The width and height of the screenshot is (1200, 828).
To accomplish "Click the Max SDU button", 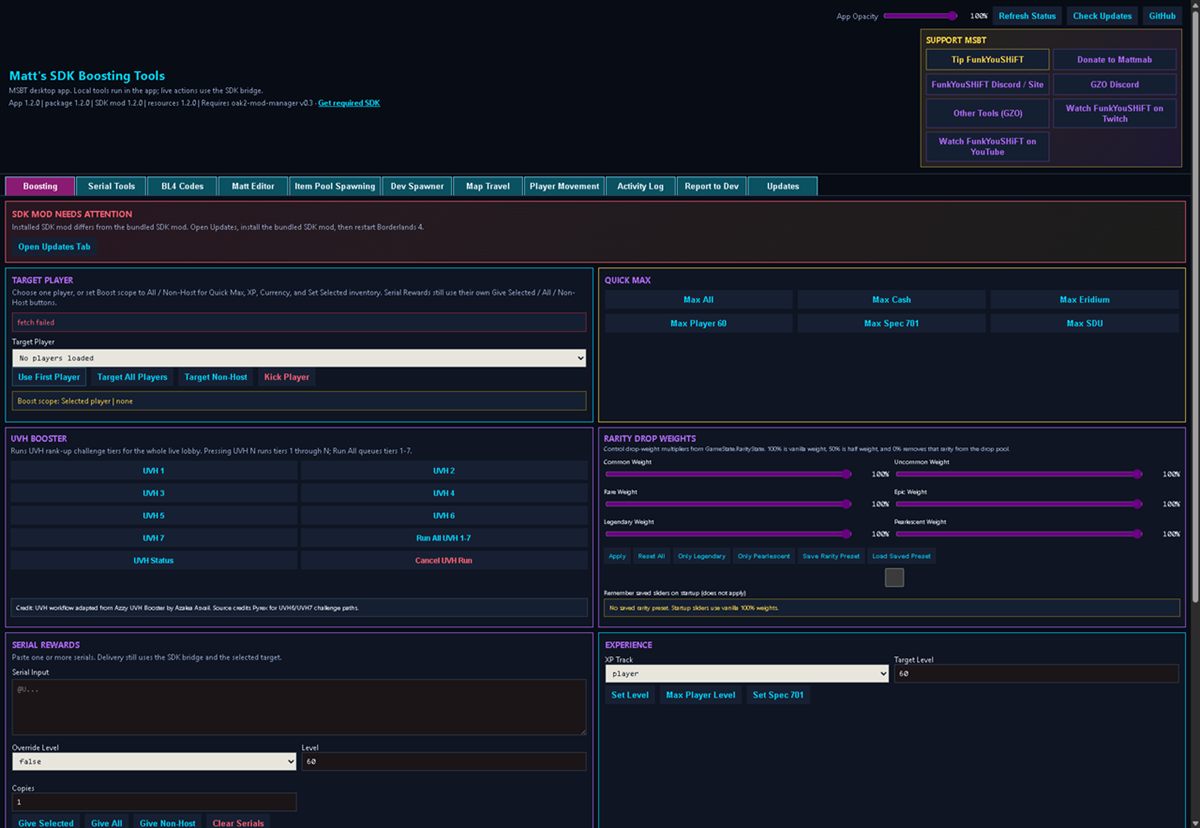I will coord(1084,324).
